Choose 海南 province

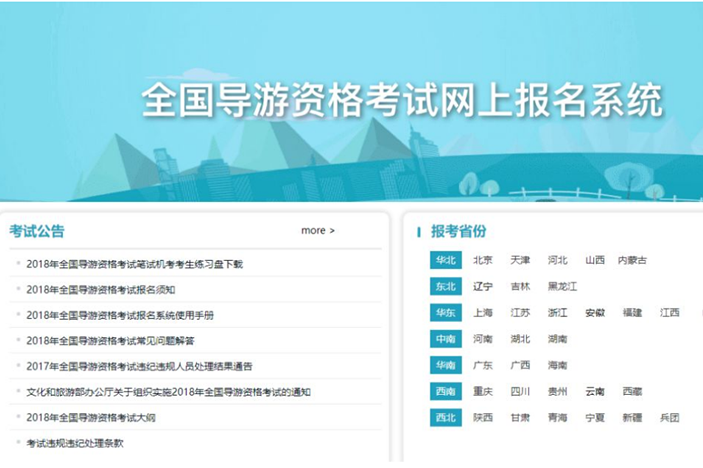point(557,365)
